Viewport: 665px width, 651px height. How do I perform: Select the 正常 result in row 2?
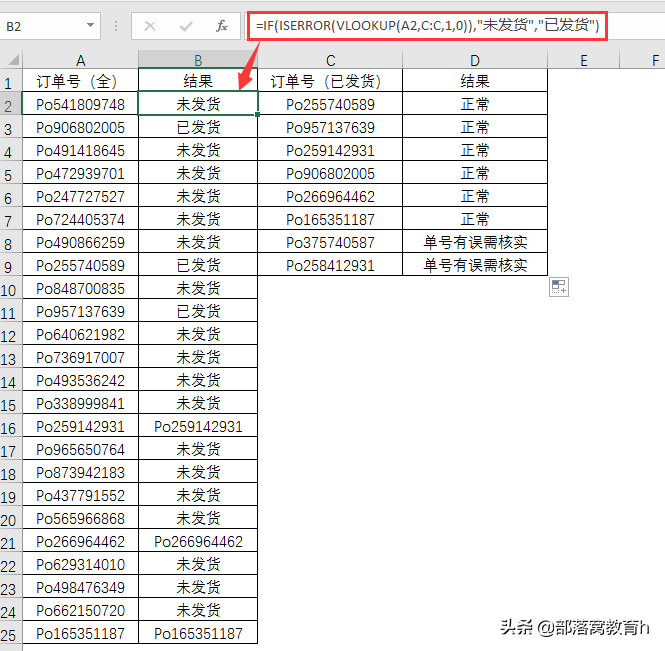tap(475, 104)
